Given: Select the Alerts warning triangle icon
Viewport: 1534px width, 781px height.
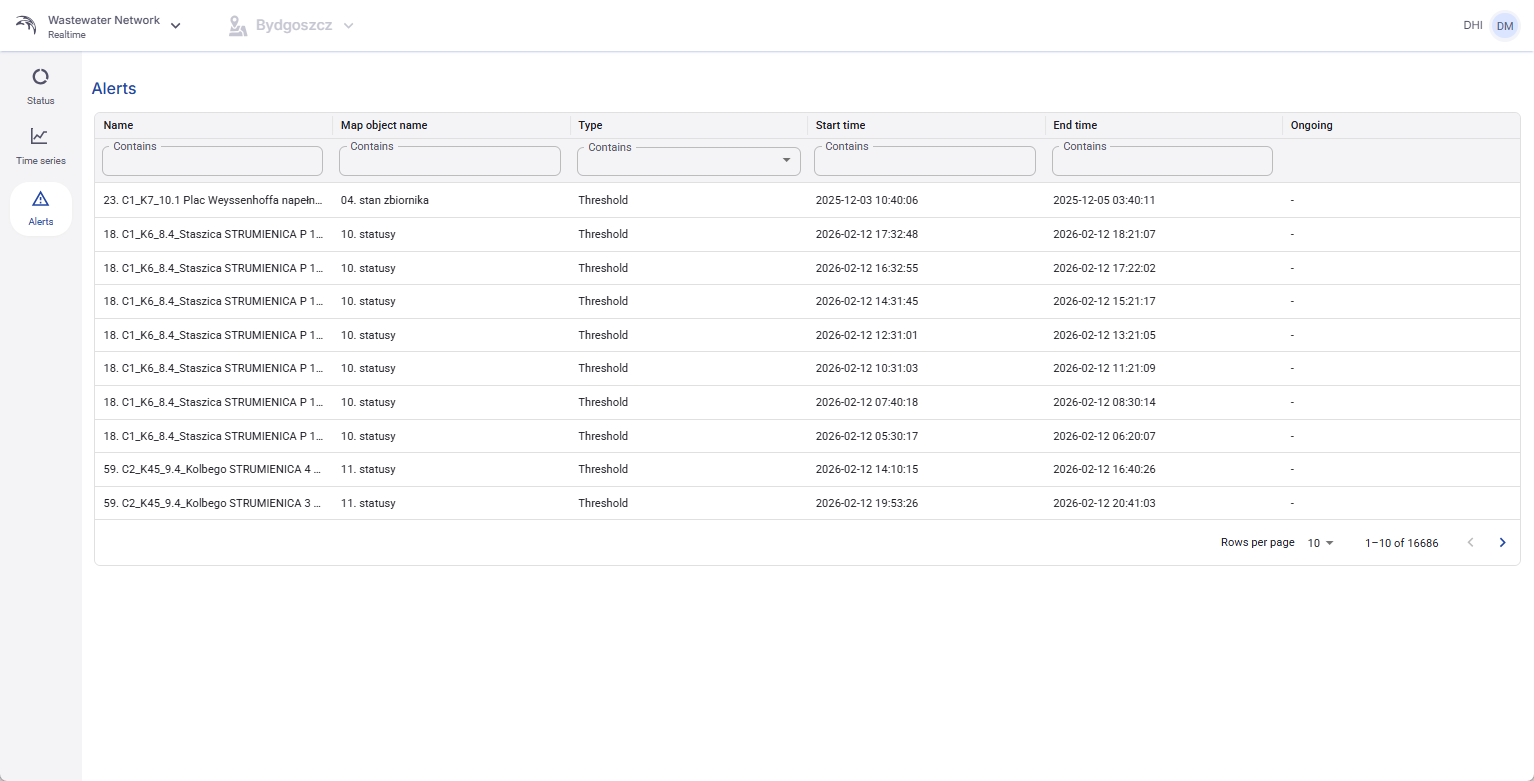Looking at the screenshot, I should coord(41,198).
